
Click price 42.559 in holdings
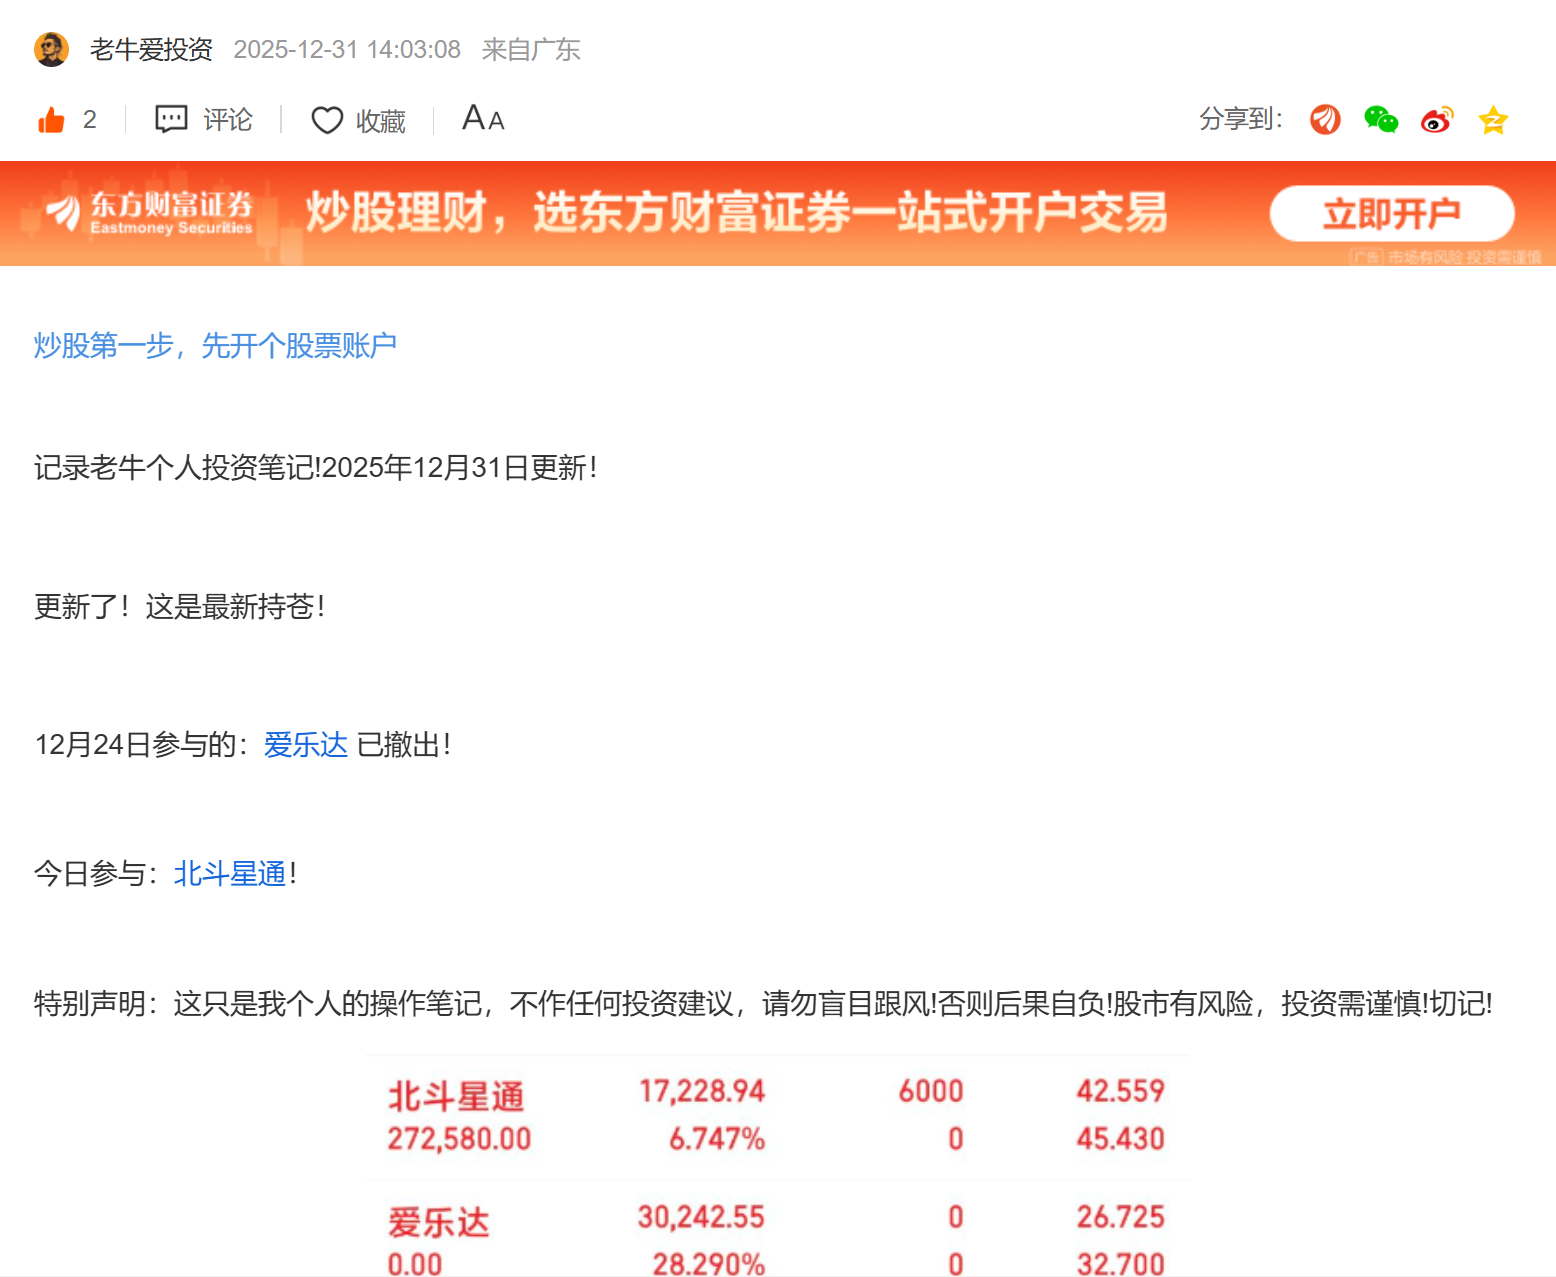1121,1091
